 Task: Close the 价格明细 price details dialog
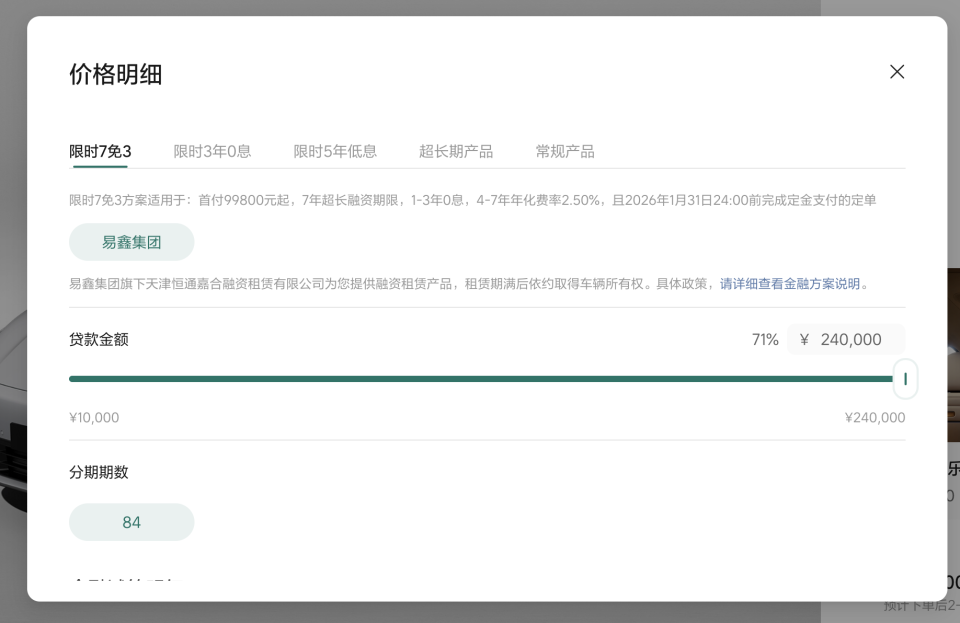897,71
